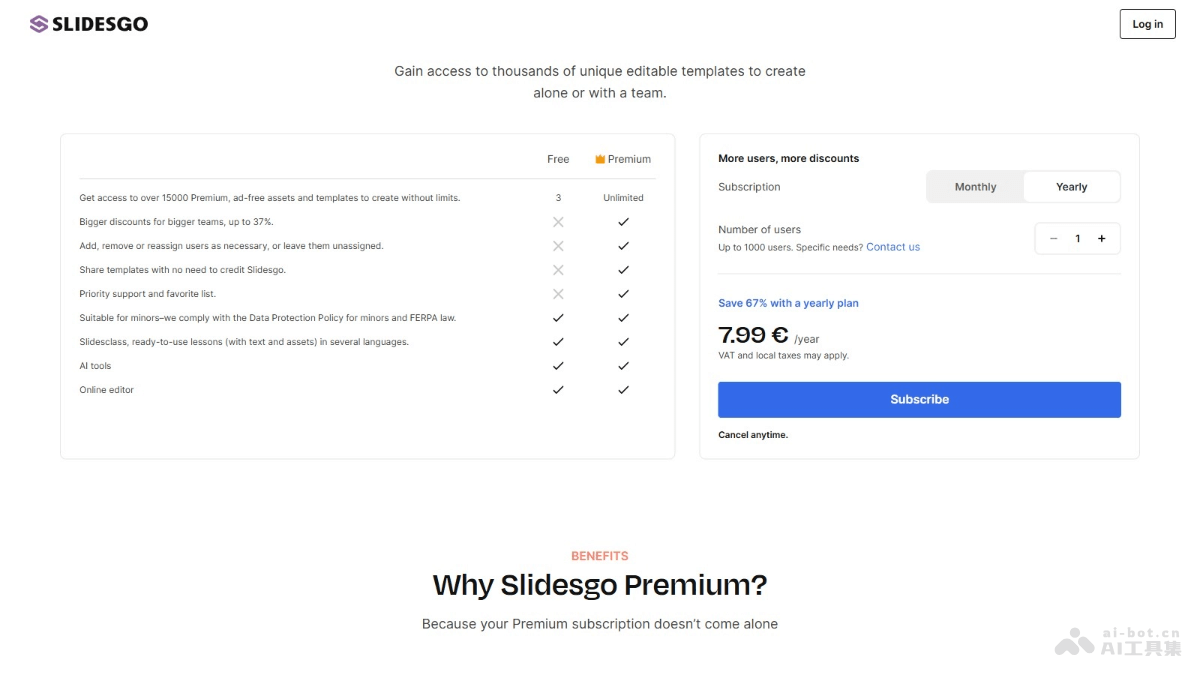Click inside the user count field
The height and width of the screenshot is (675, 1200).
(1077, 238)
